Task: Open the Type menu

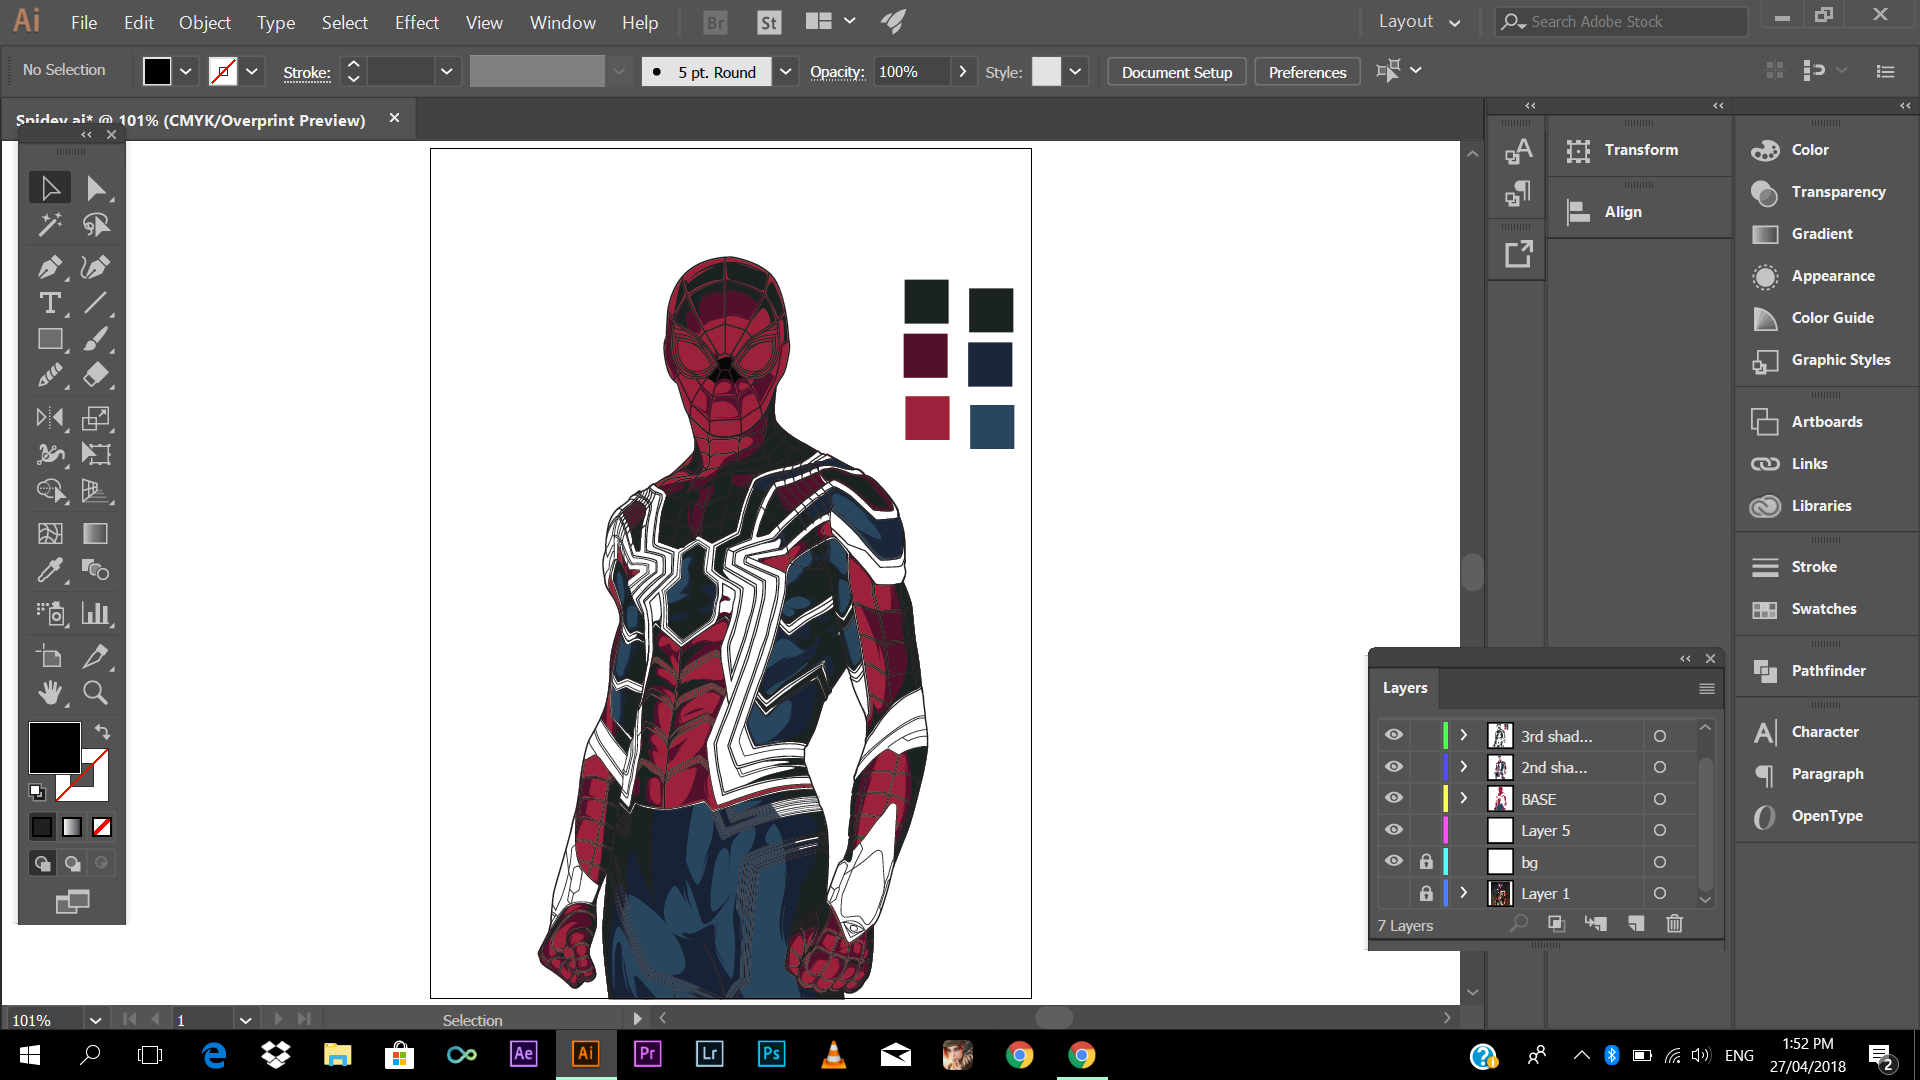Action: (275, 22)
